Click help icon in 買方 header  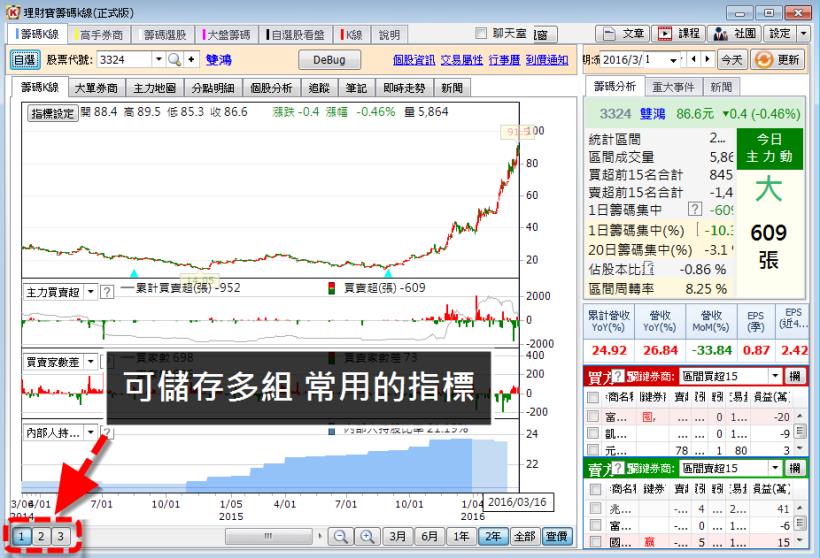pos(618,375)
